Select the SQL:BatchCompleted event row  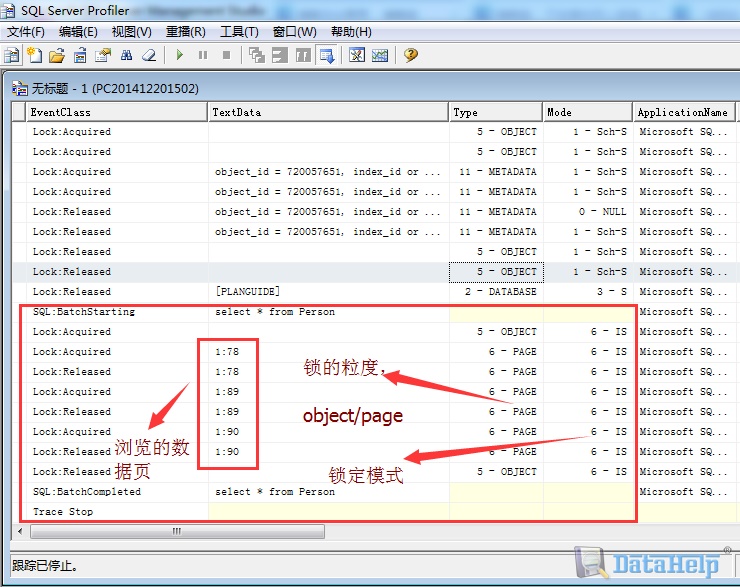(373, 492)
